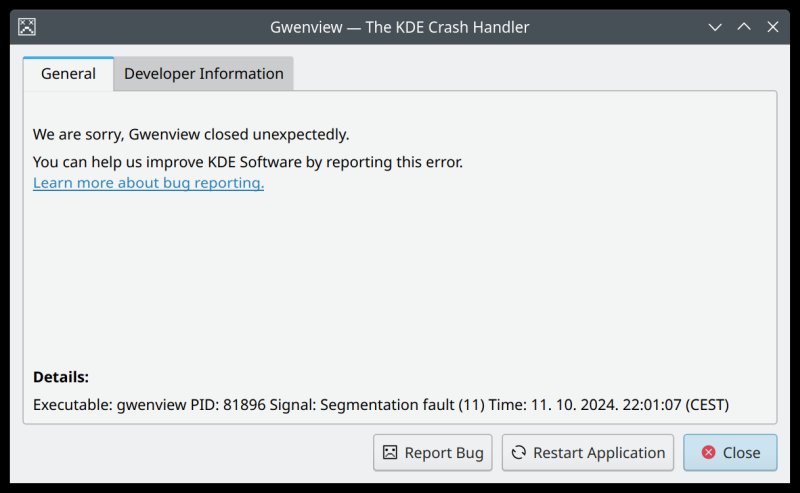Click the crash time '22:01:07 (CEST)' text
Viewport: 800px width, 493px height.
[663, 405]
